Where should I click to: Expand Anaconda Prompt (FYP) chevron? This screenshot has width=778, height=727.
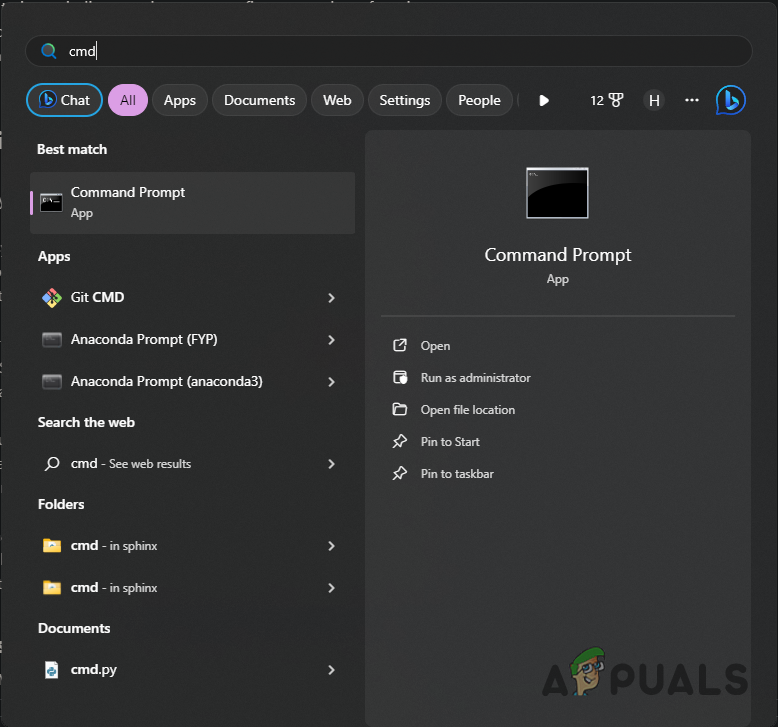coord(331,340)
